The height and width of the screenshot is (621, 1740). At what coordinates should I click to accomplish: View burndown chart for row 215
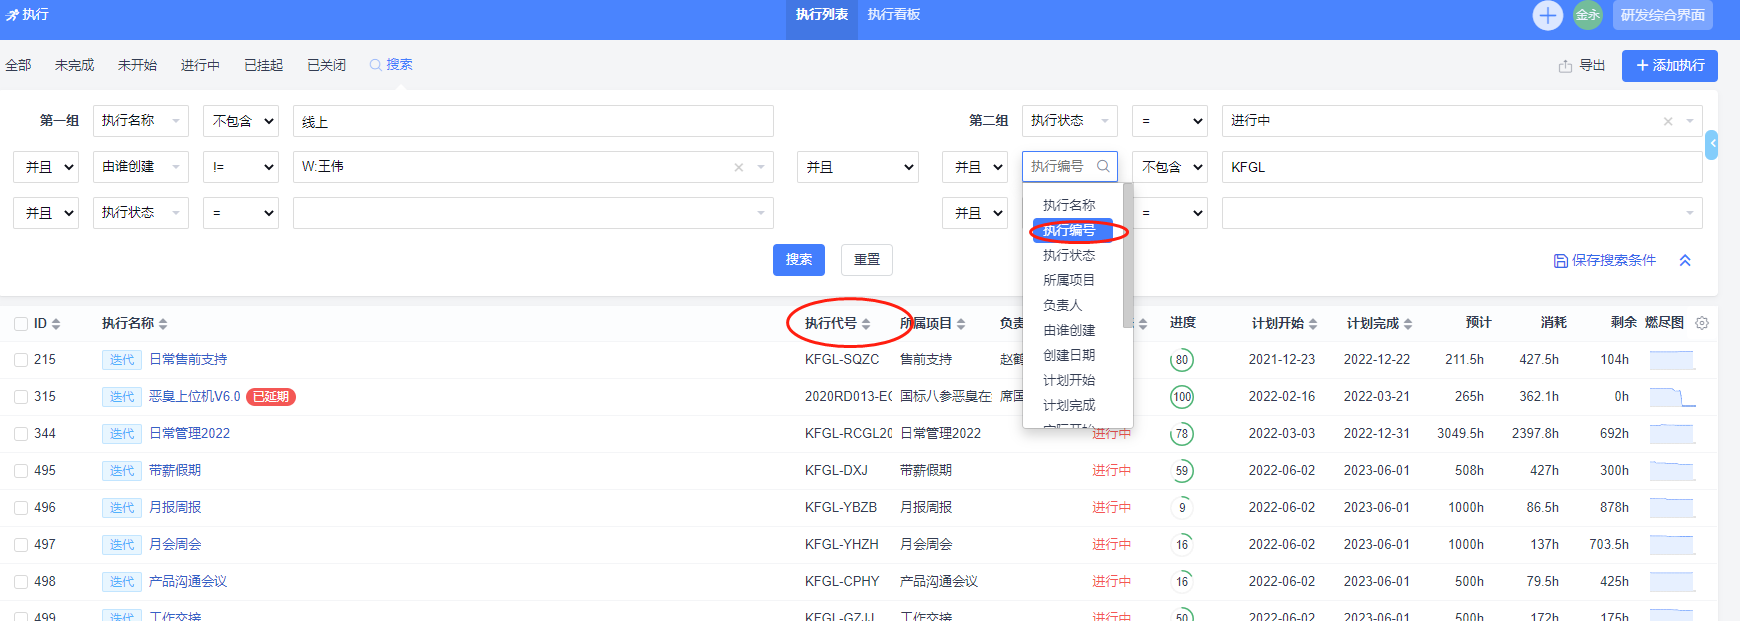point(1671,360)
